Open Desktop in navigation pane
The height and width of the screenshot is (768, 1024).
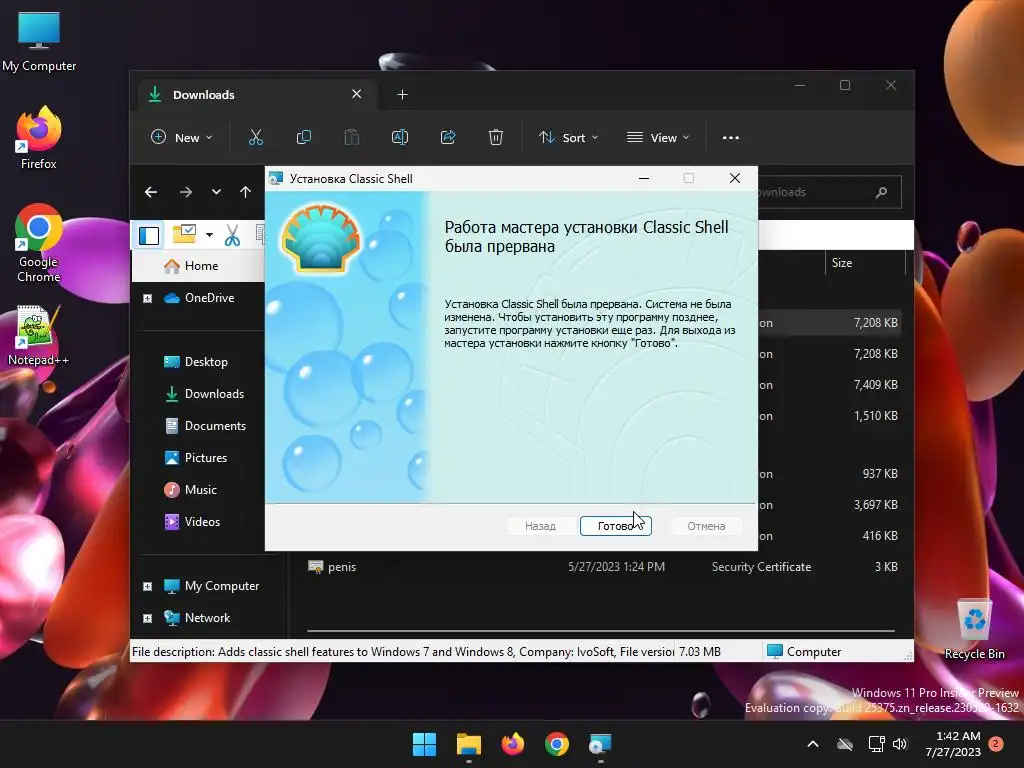point(206,362)
